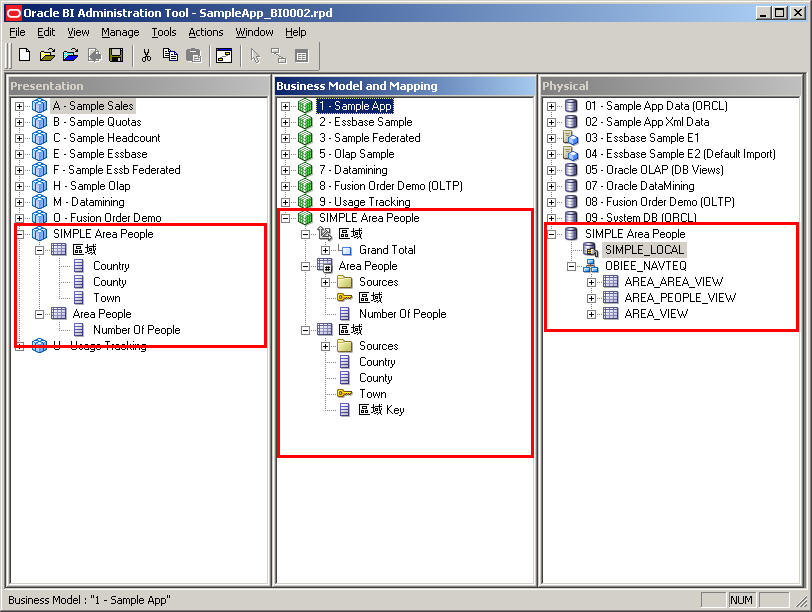
Task: Click the New repository toolbar icon
Action: coord(24,55)
